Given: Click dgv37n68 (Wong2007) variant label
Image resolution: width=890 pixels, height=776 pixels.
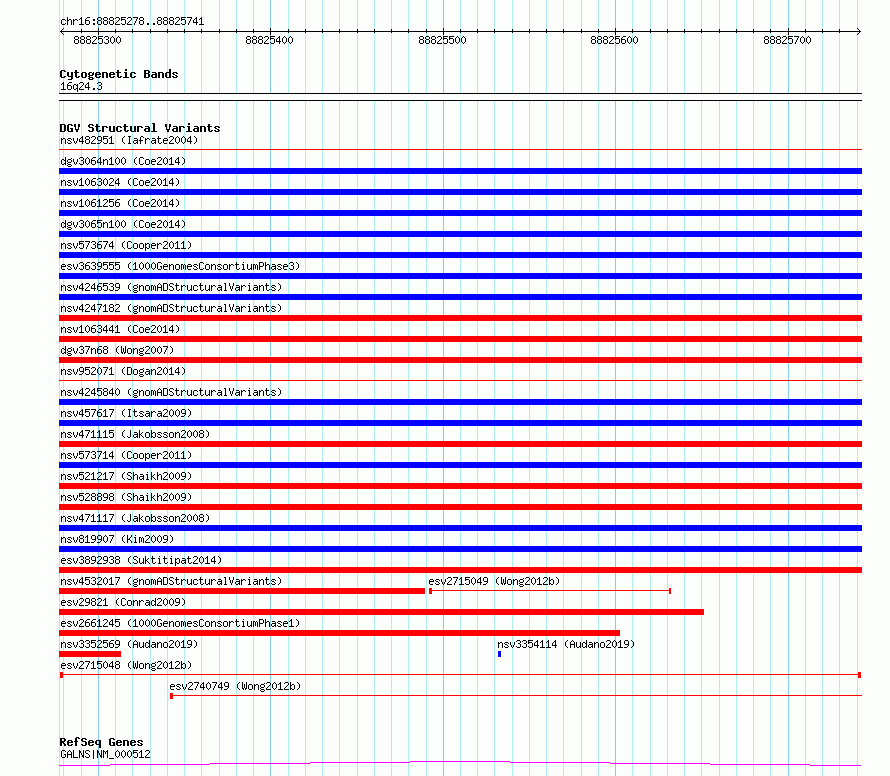Looking at the screenshot, I should point(117,350).
